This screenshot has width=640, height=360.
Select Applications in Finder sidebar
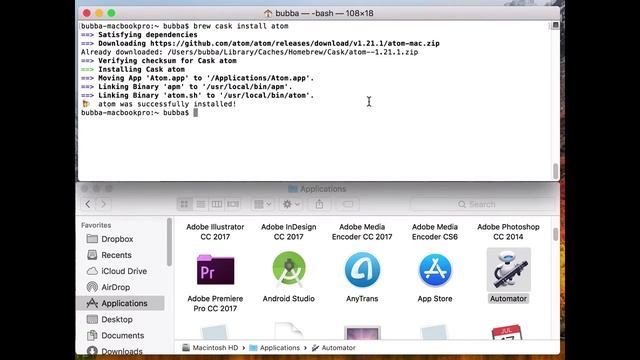(x=121, y=303)
